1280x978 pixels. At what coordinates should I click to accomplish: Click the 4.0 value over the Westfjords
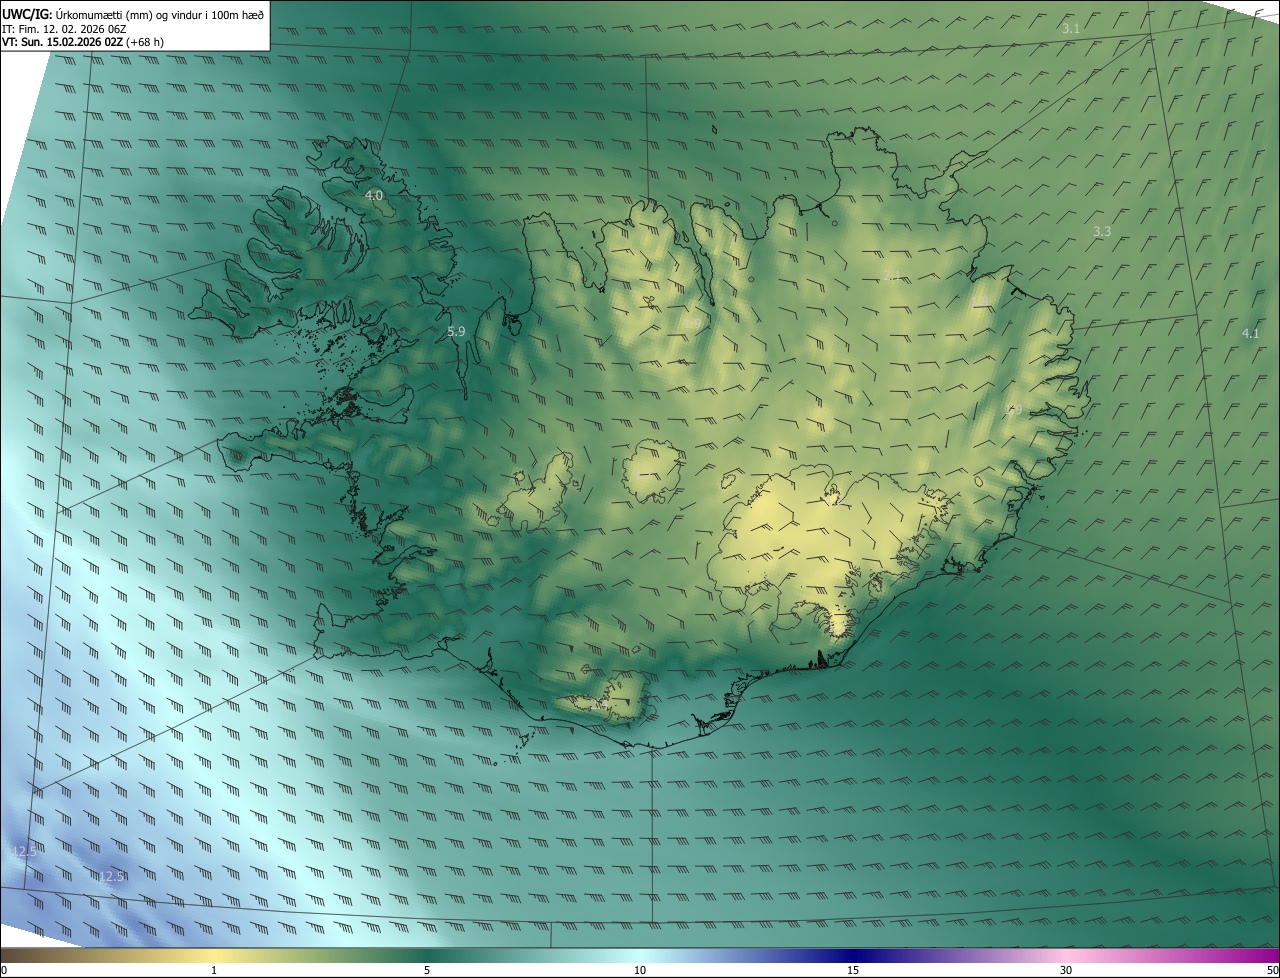[374, 195]
